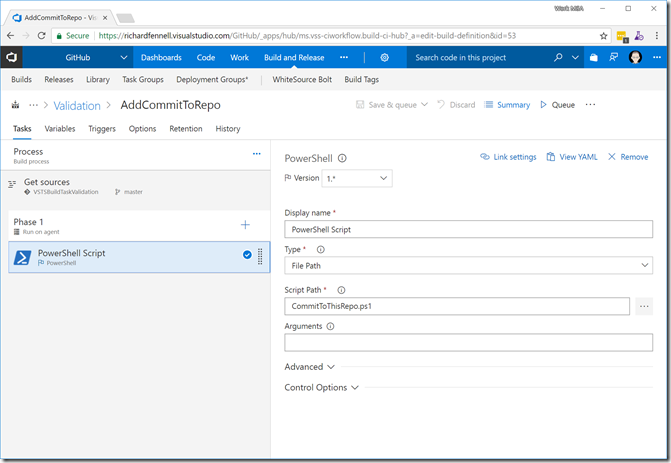Switch to the Options tab

143,129
